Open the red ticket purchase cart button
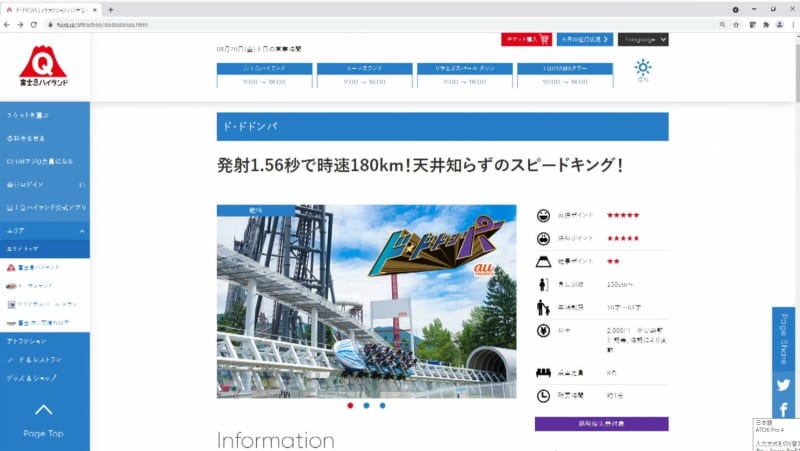 525,39
